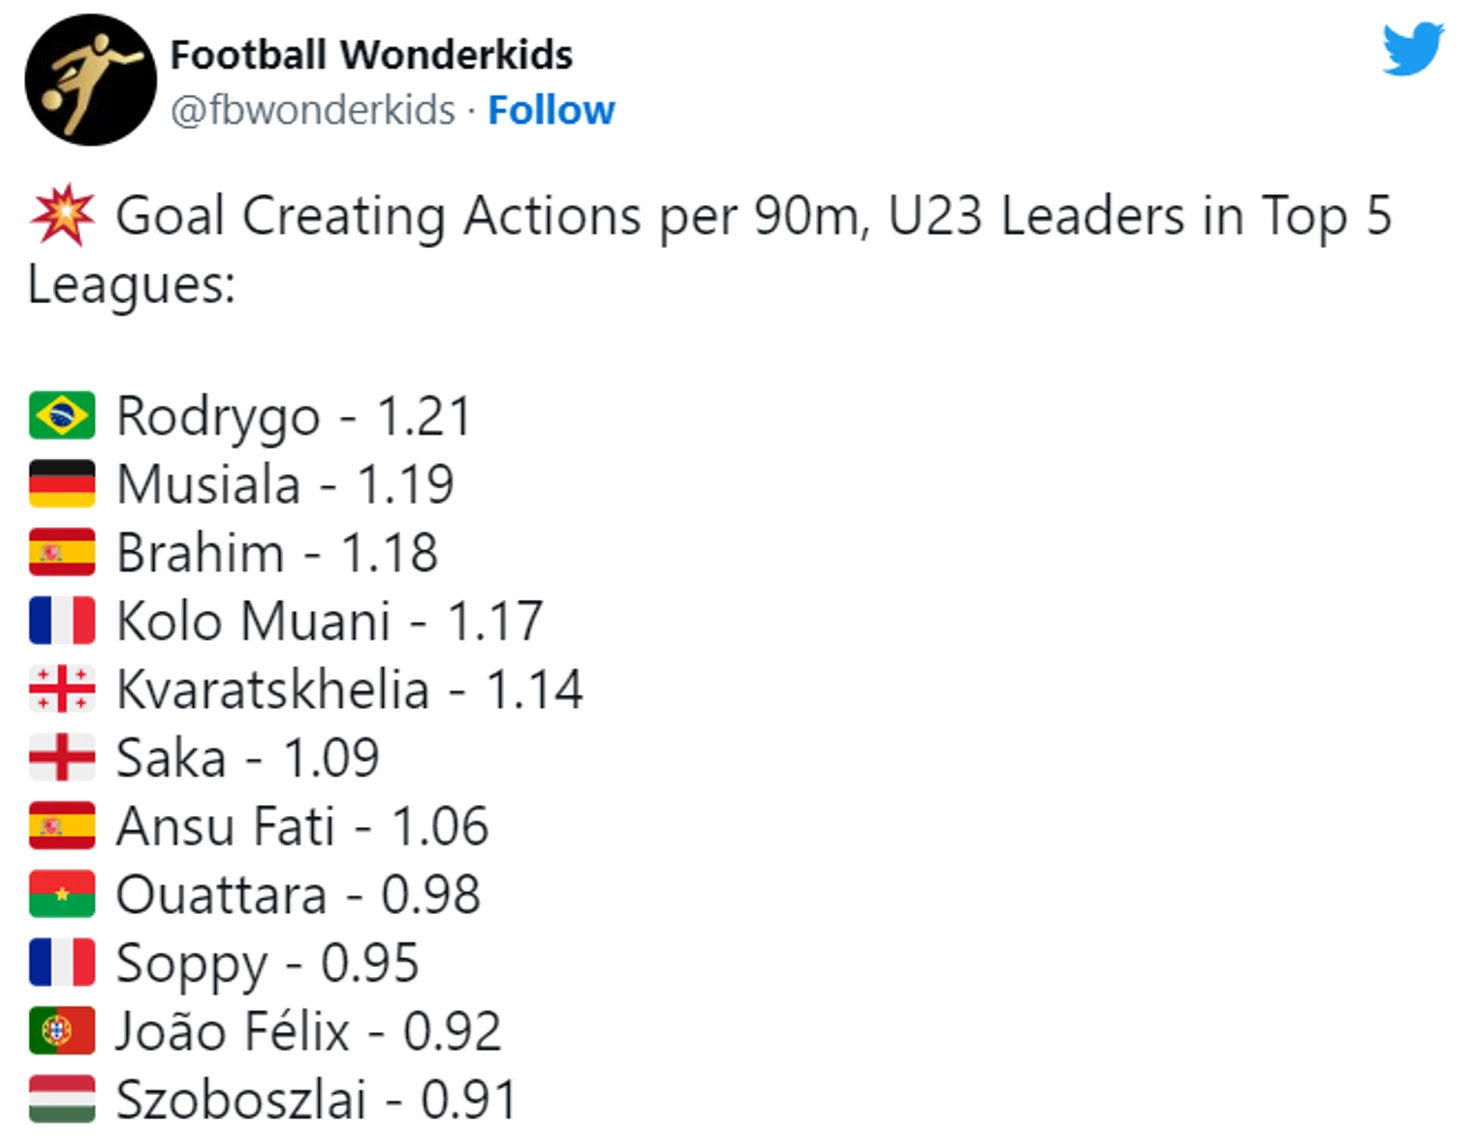
Task: Click the Brazil flag beside Rodrygo
Action: pyautogui.click(x=62, y=416)
